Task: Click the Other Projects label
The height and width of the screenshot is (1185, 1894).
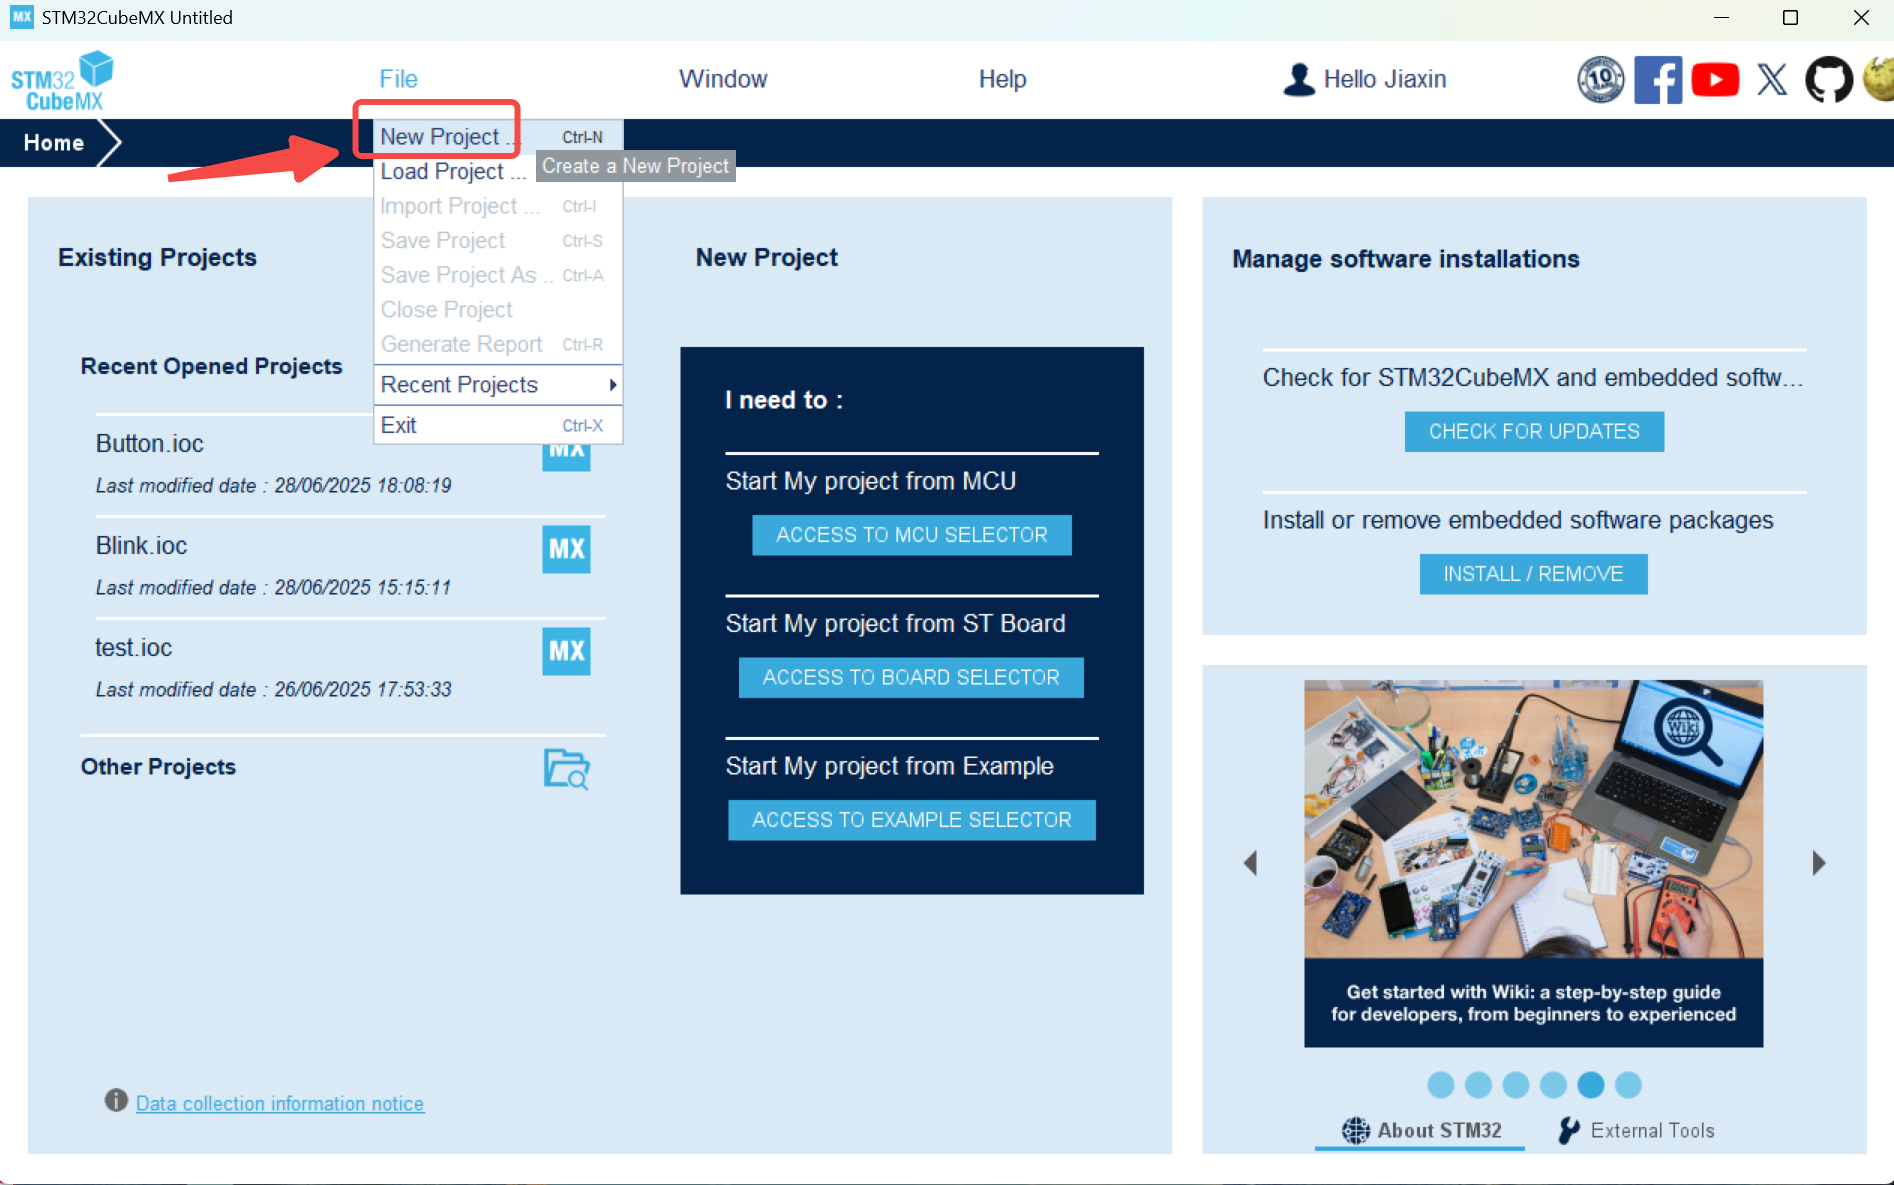Action: [158, 767]
